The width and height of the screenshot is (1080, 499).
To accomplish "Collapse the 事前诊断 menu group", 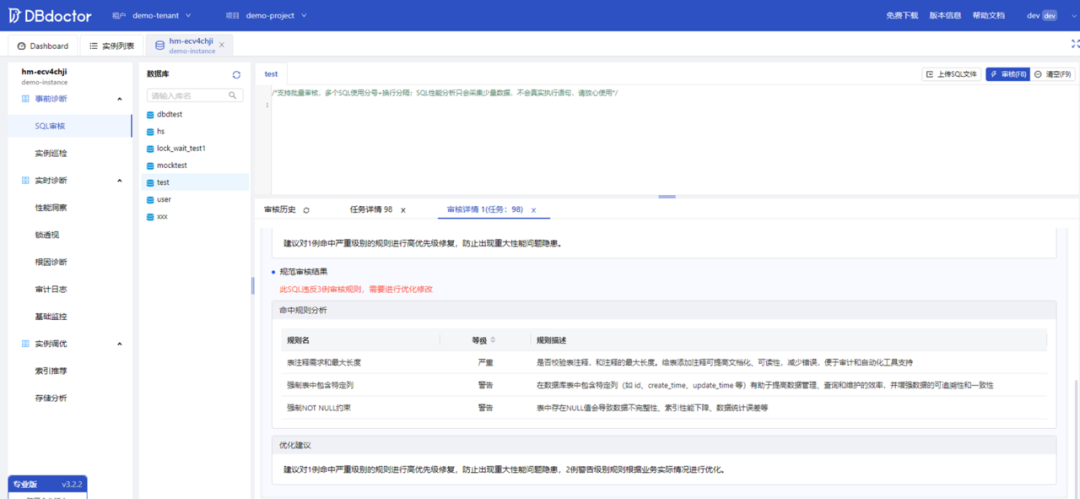I will (120, 99).
